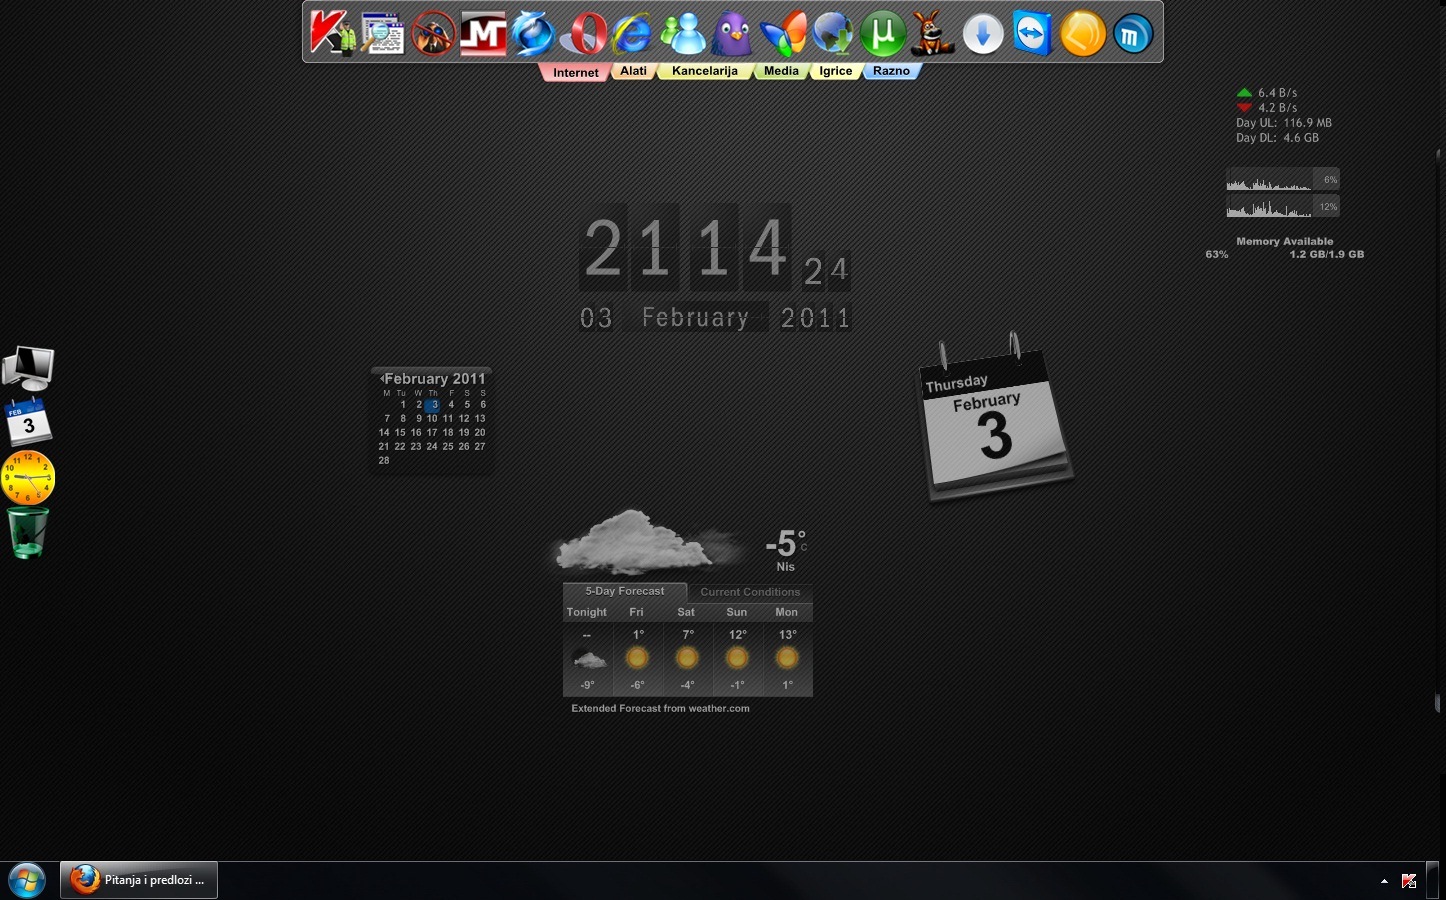Launch Kaspersky from the dock
The height and width of the screenshot is (900, 1446).
pyautogui.click(x=333, y=33)
